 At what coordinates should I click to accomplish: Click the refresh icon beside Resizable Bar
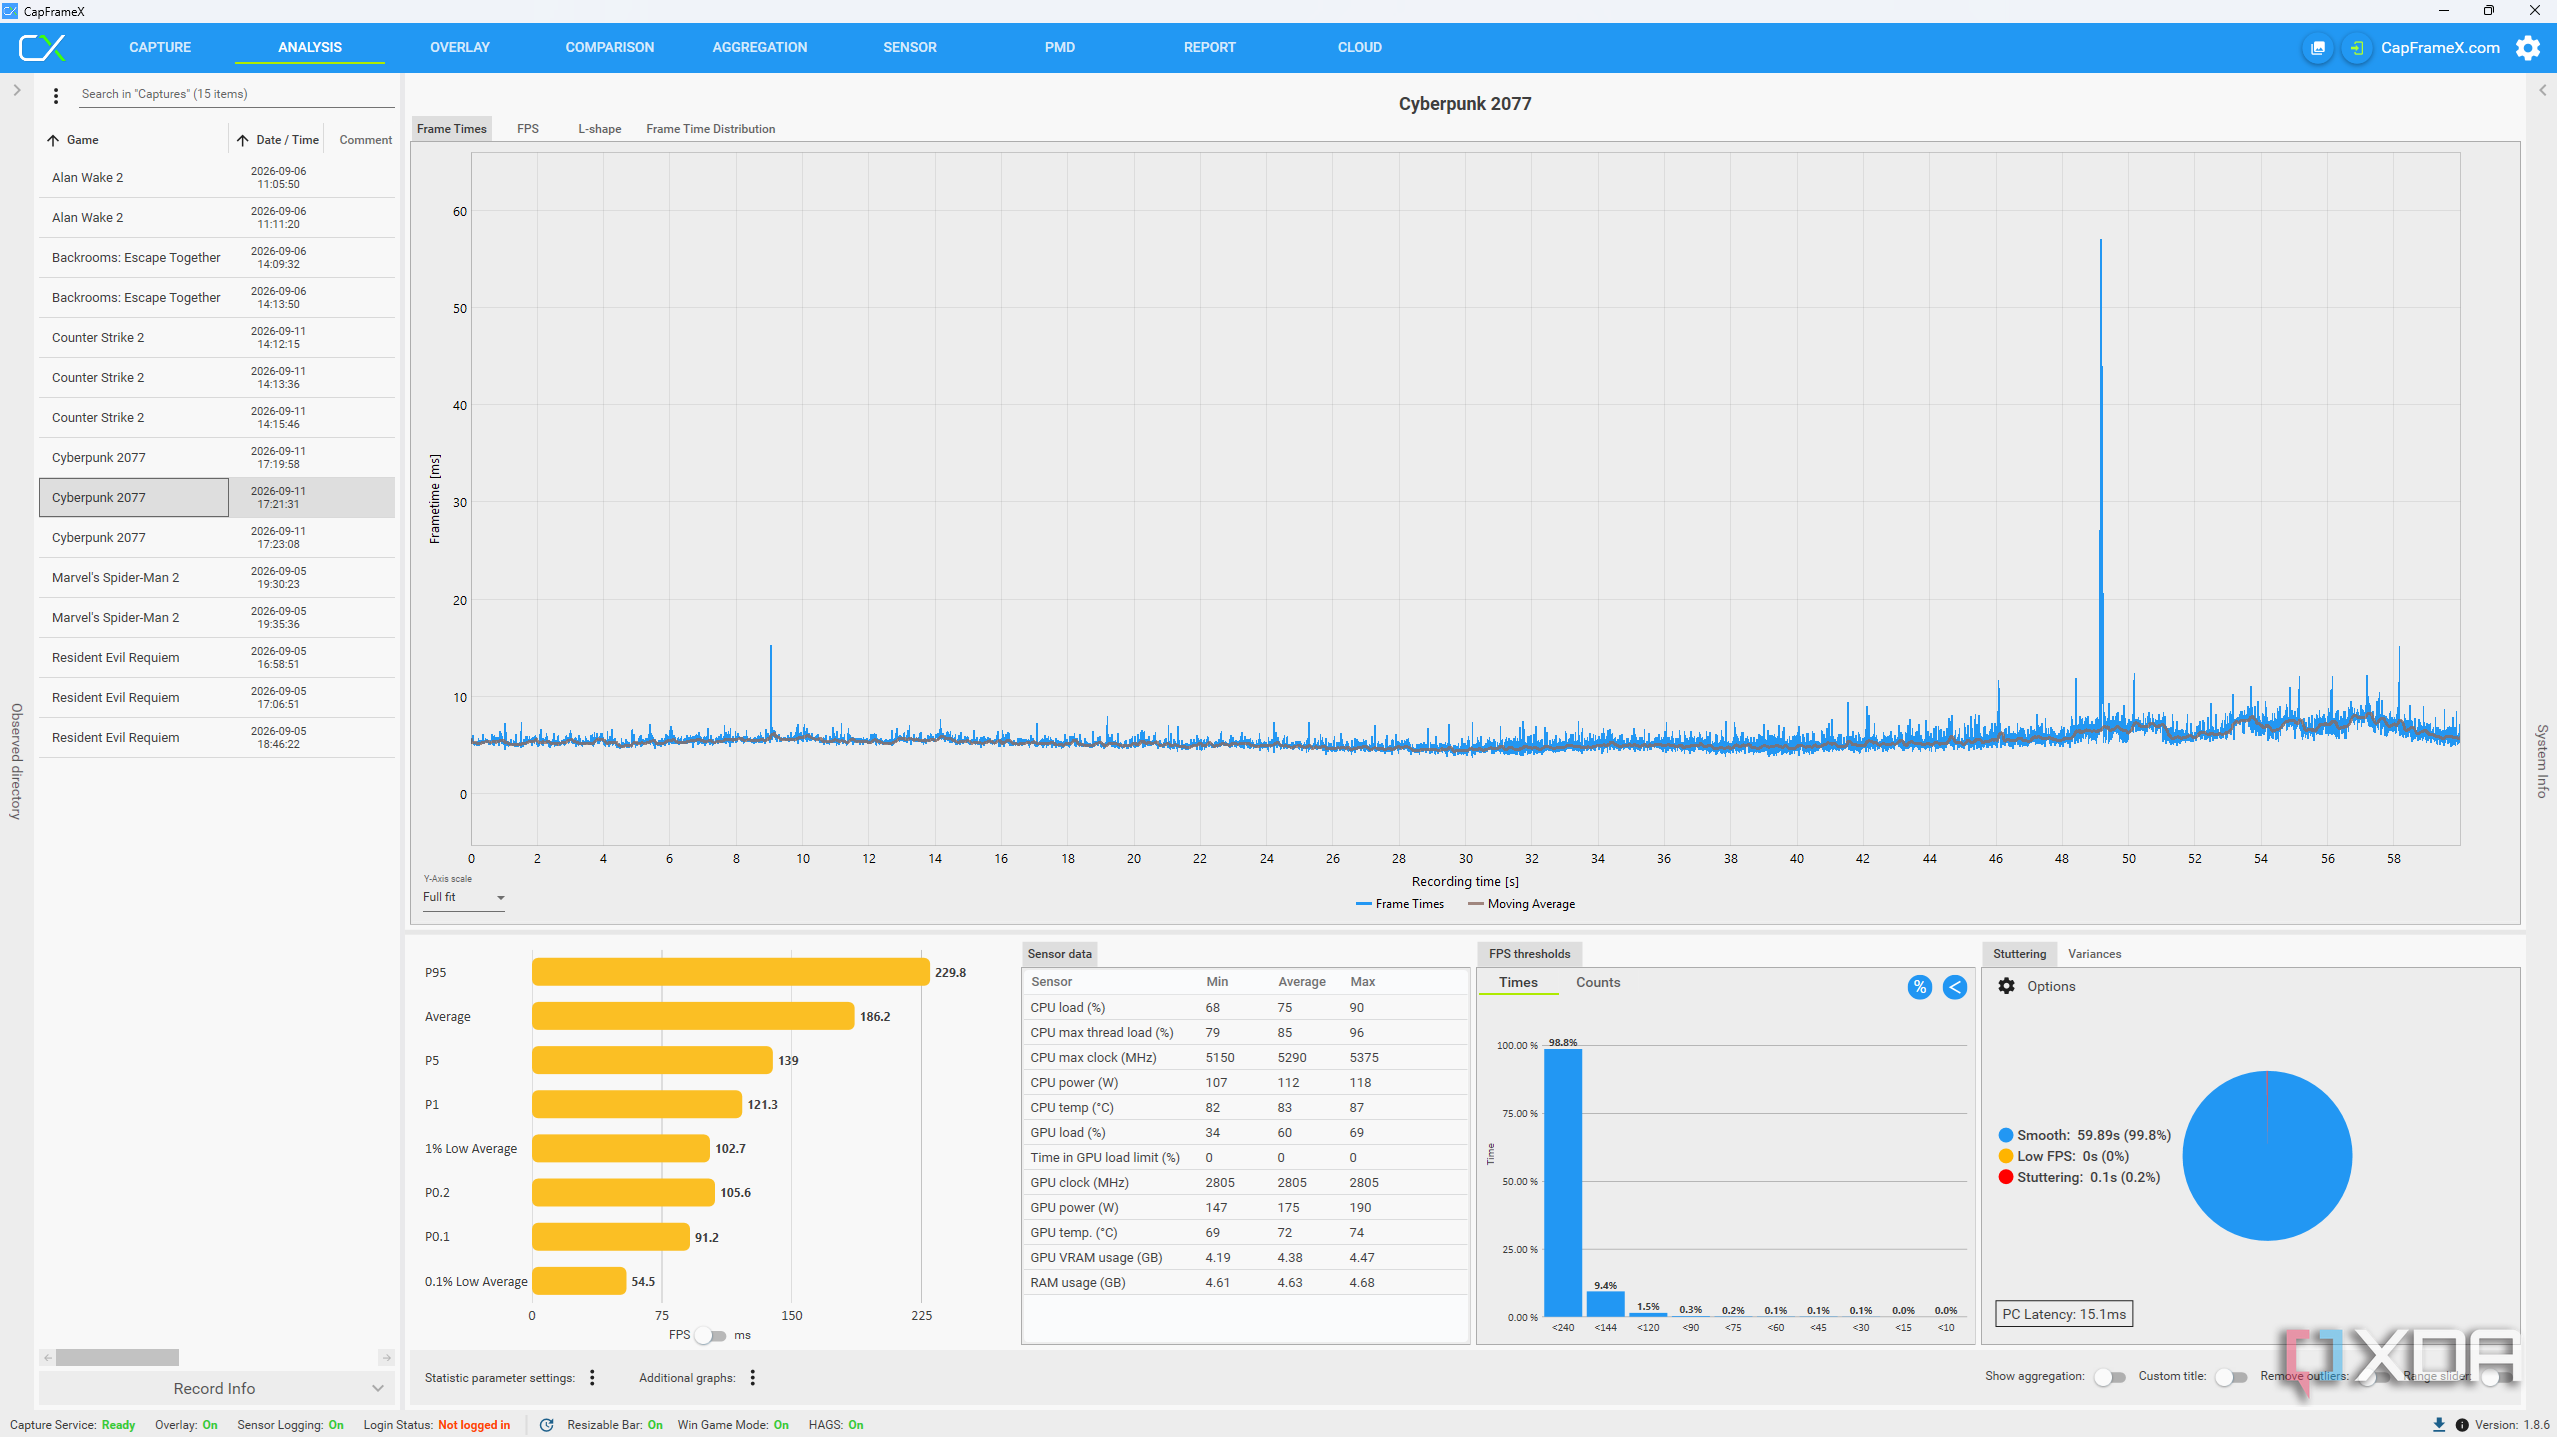[x=546, y=1425]
